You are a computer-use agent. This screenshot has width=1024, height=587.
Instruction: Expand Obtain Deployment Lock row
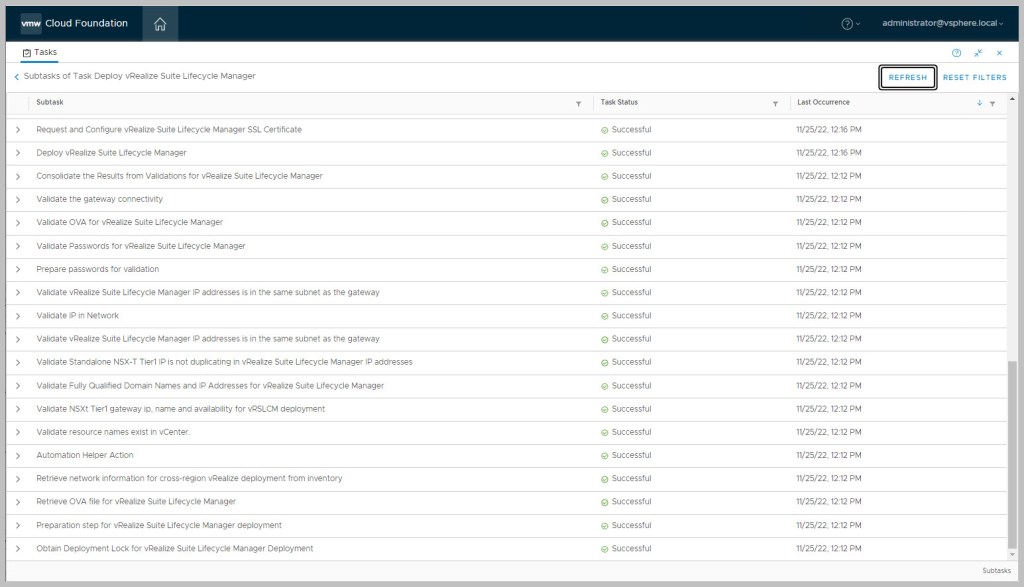(18, 548)
